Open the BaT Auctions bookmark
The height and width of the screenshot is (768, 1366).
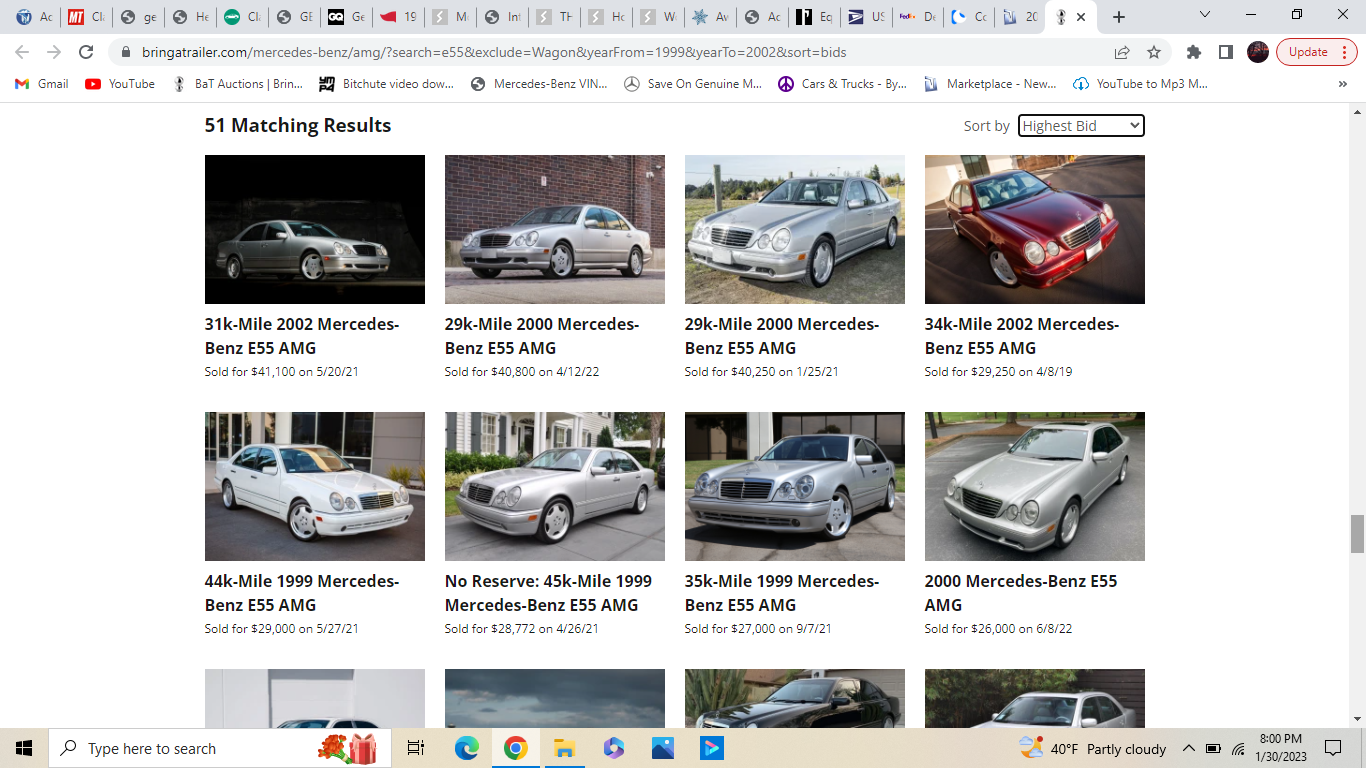[x=237, y=84]
